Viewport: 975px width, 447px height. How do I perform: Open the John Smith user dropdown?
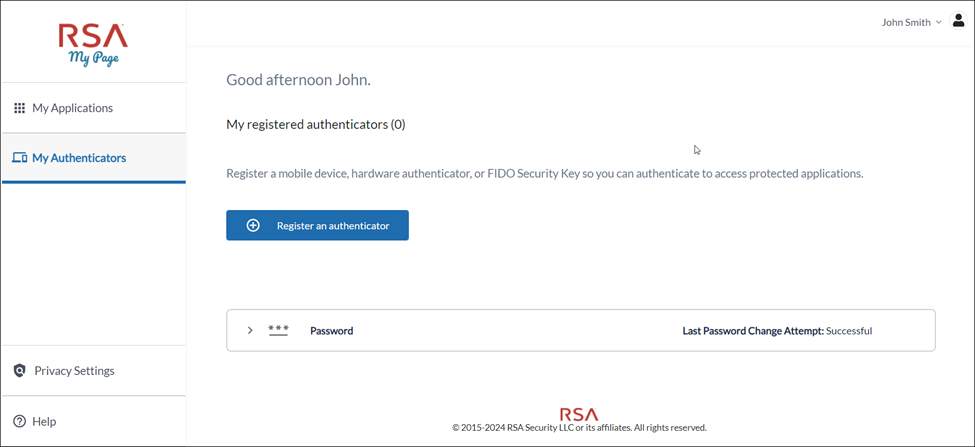pos(911,22)
